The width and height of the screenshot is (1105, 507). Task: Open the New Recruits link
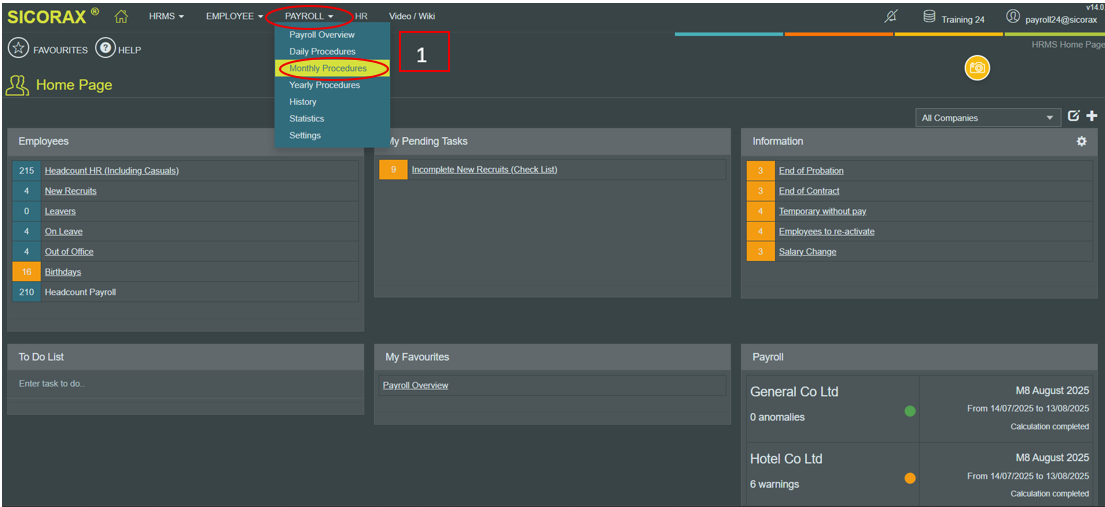coord(70,191)
